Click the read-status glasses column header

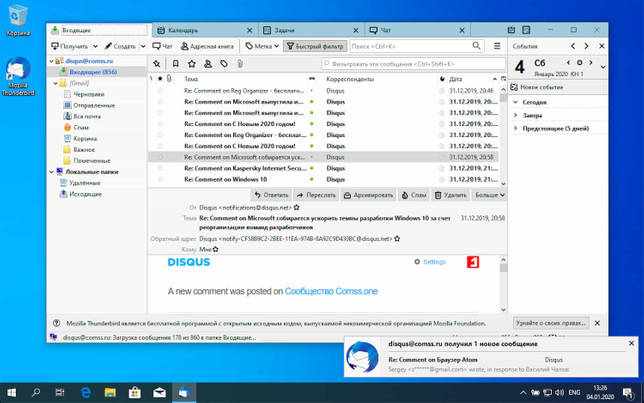tap(312, 78)
